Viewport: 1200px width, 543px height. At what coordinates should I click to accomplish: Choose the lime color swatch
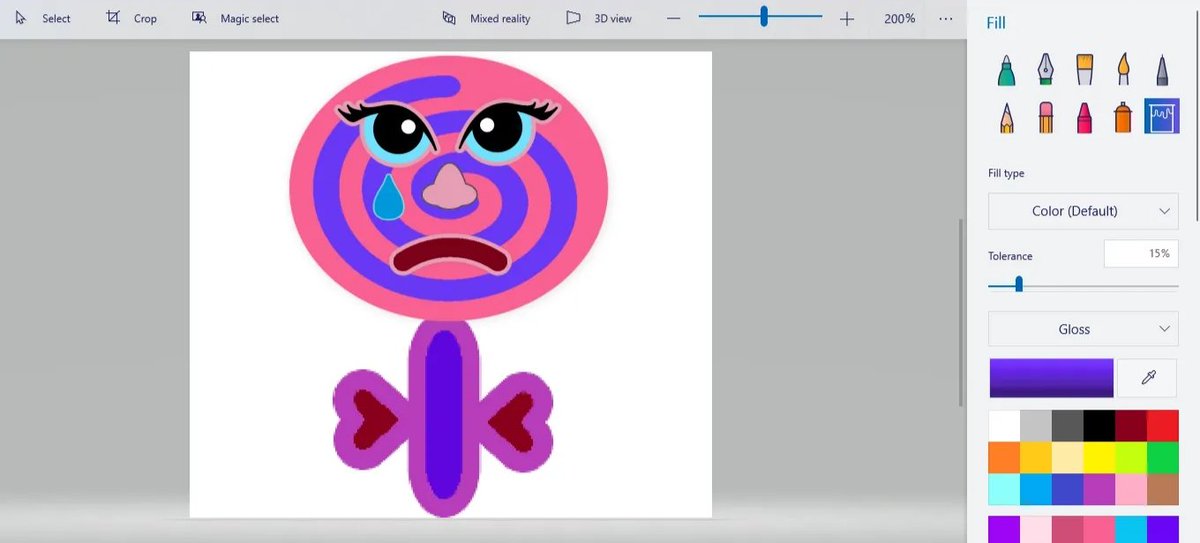tap(1131, 457)
